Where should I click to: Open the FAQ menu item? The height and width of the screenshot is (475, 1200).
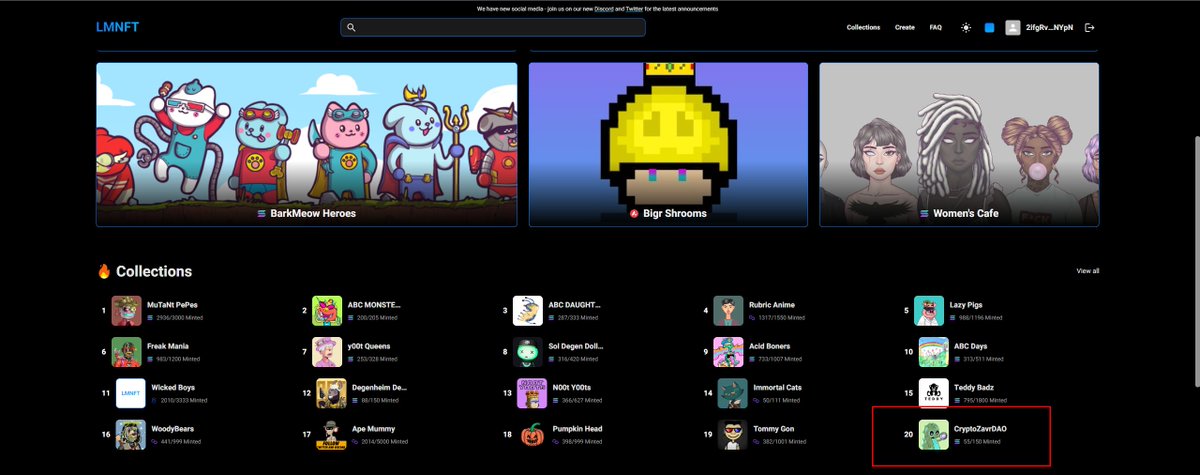(936, 28)
